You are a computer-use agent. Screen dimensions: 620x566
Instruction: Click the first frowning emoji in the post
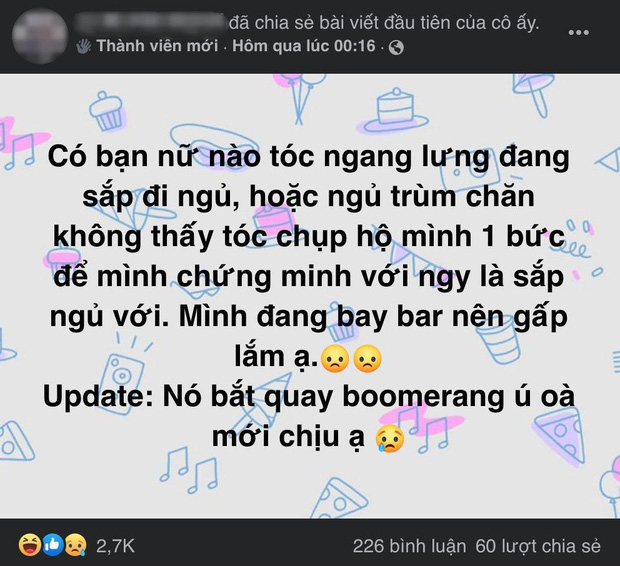point(335,359)
